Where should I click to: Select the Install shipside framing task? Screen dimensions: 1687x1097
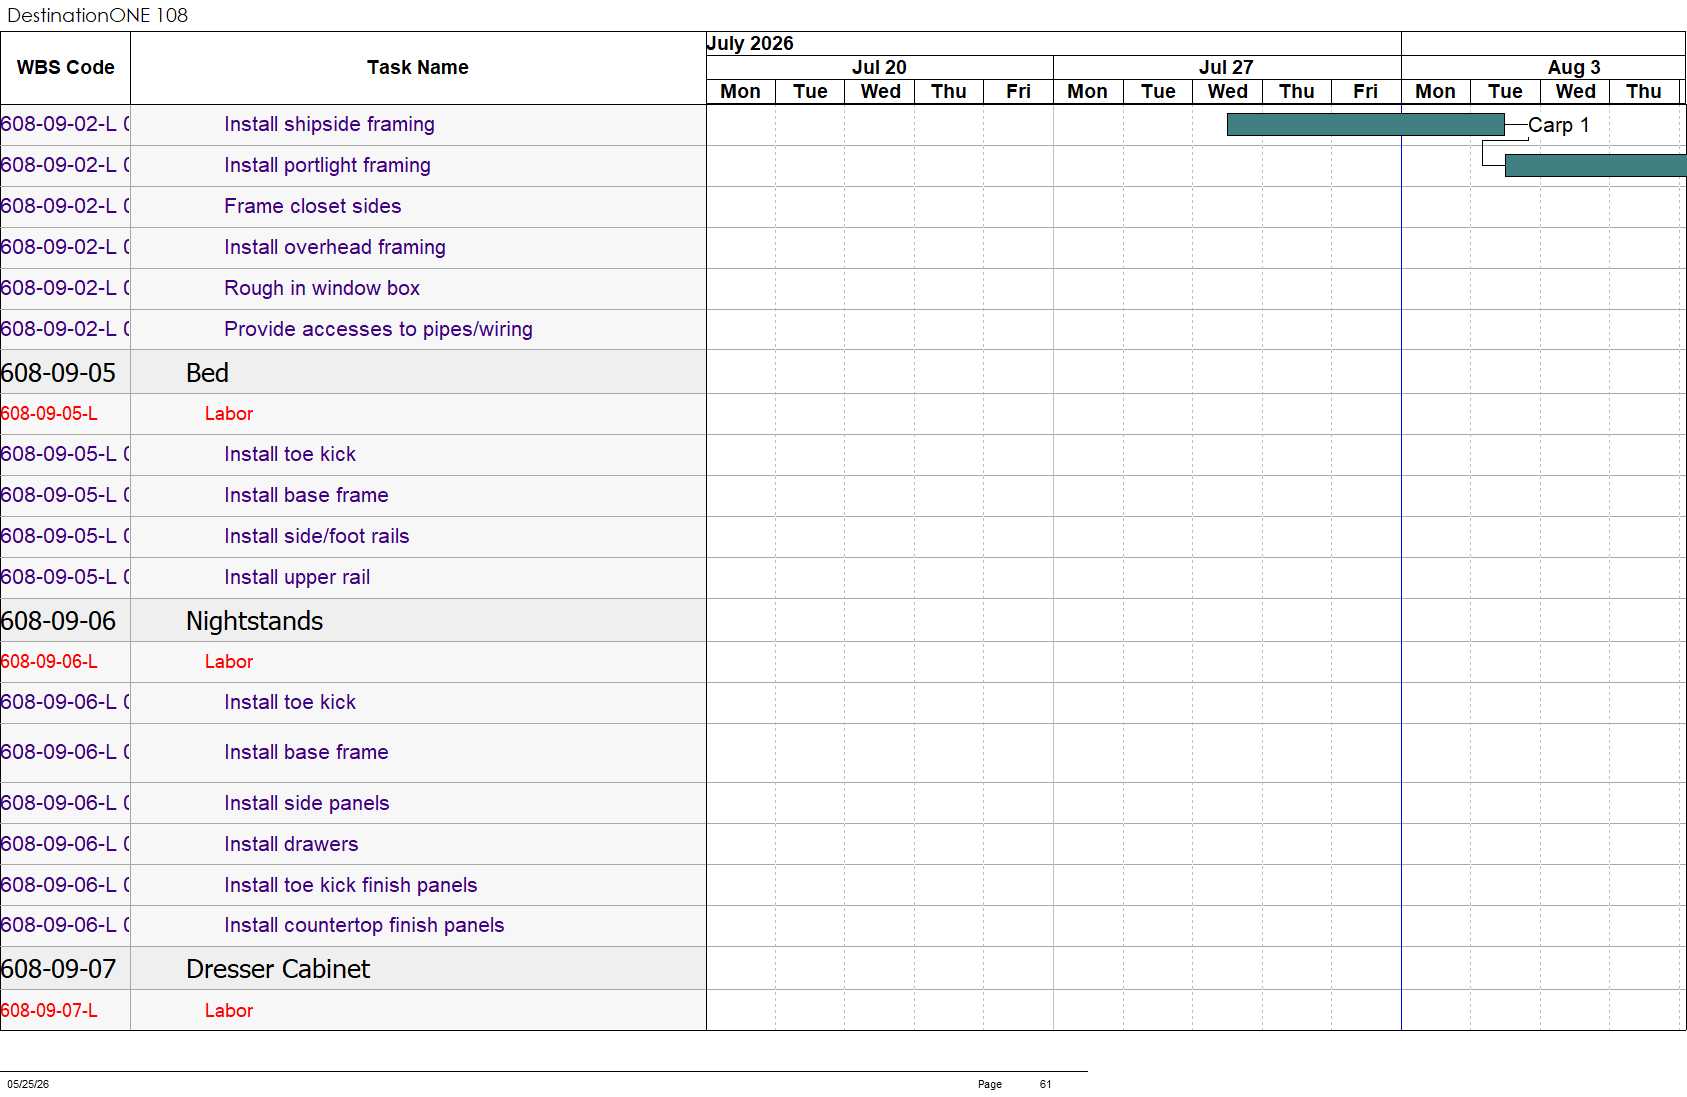[x=329, y=125]
